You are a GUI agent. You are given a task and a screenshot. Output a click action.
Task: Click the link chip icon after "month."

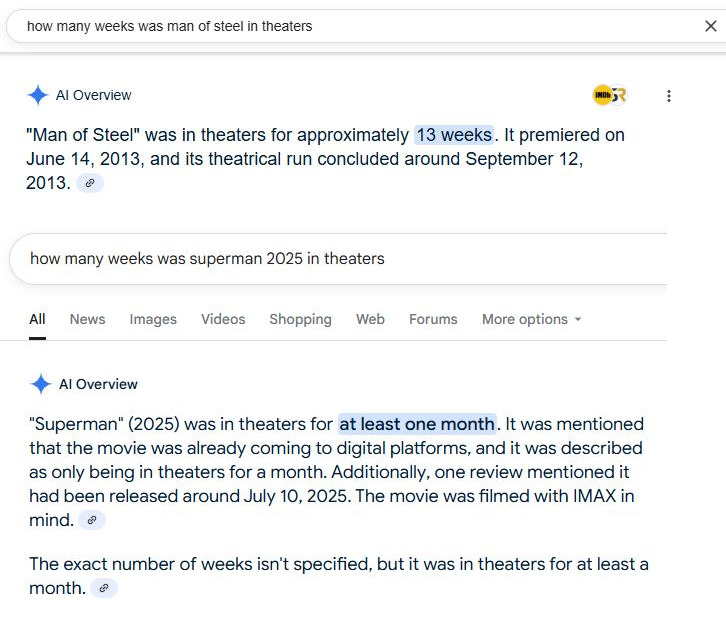104,588
